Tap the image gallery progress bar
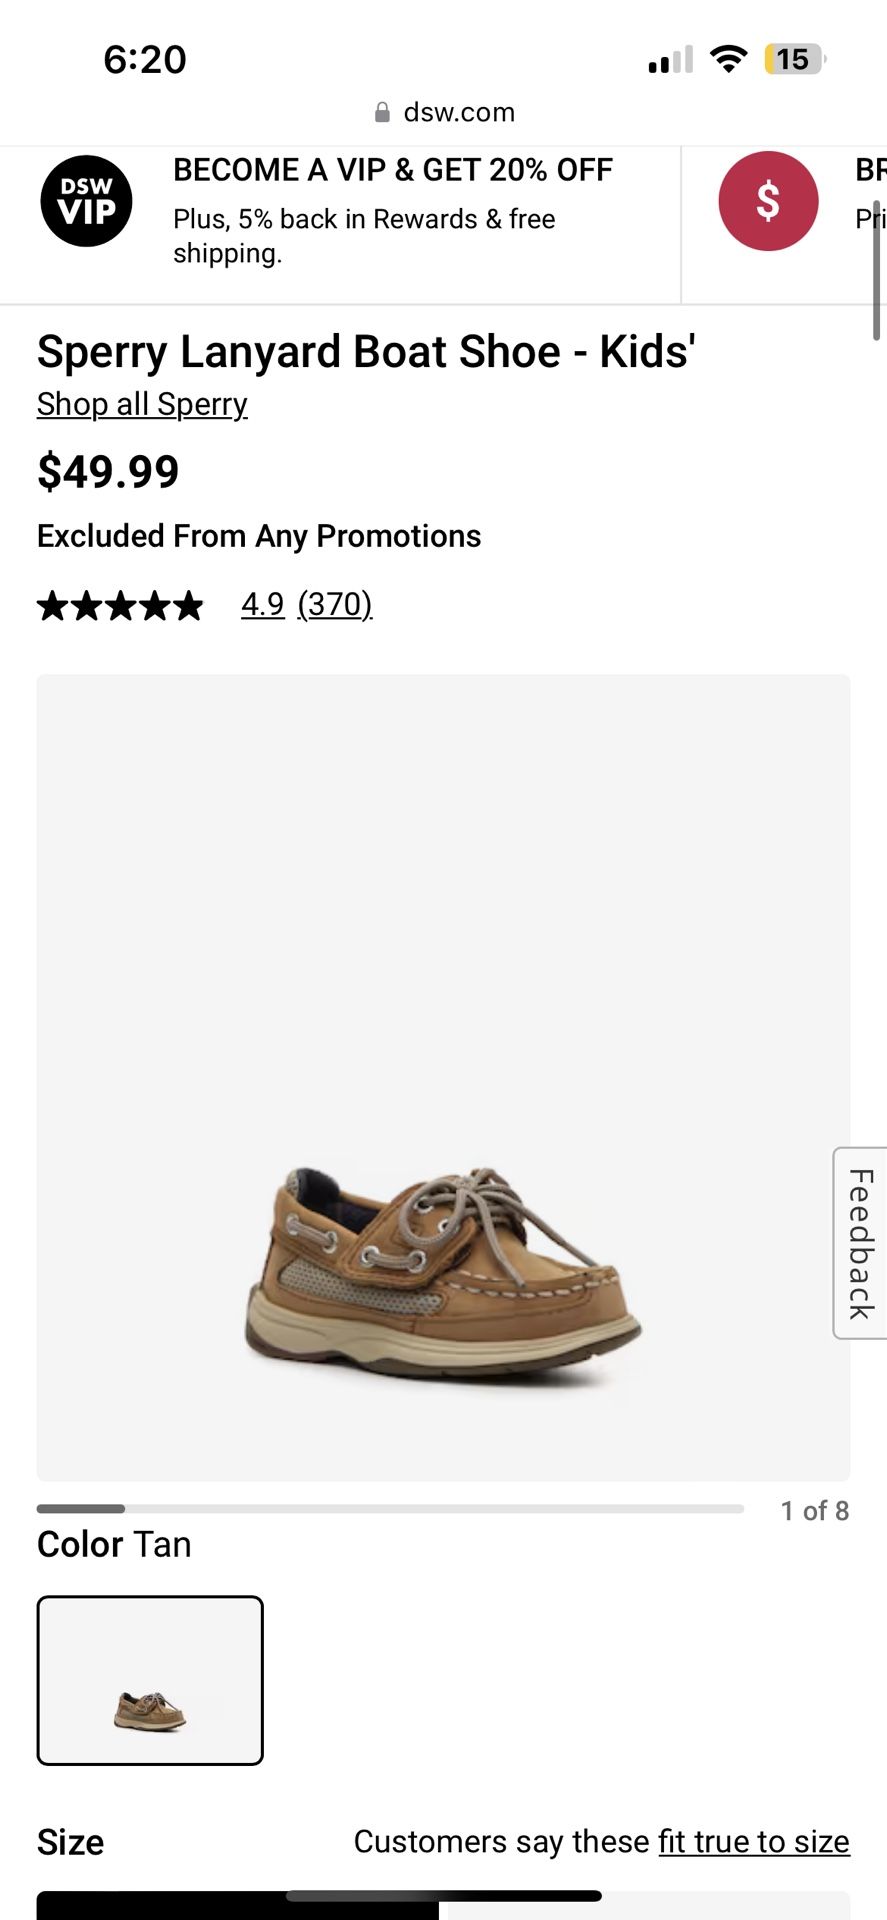The image size is (887, 1920). coord(390,1509)
